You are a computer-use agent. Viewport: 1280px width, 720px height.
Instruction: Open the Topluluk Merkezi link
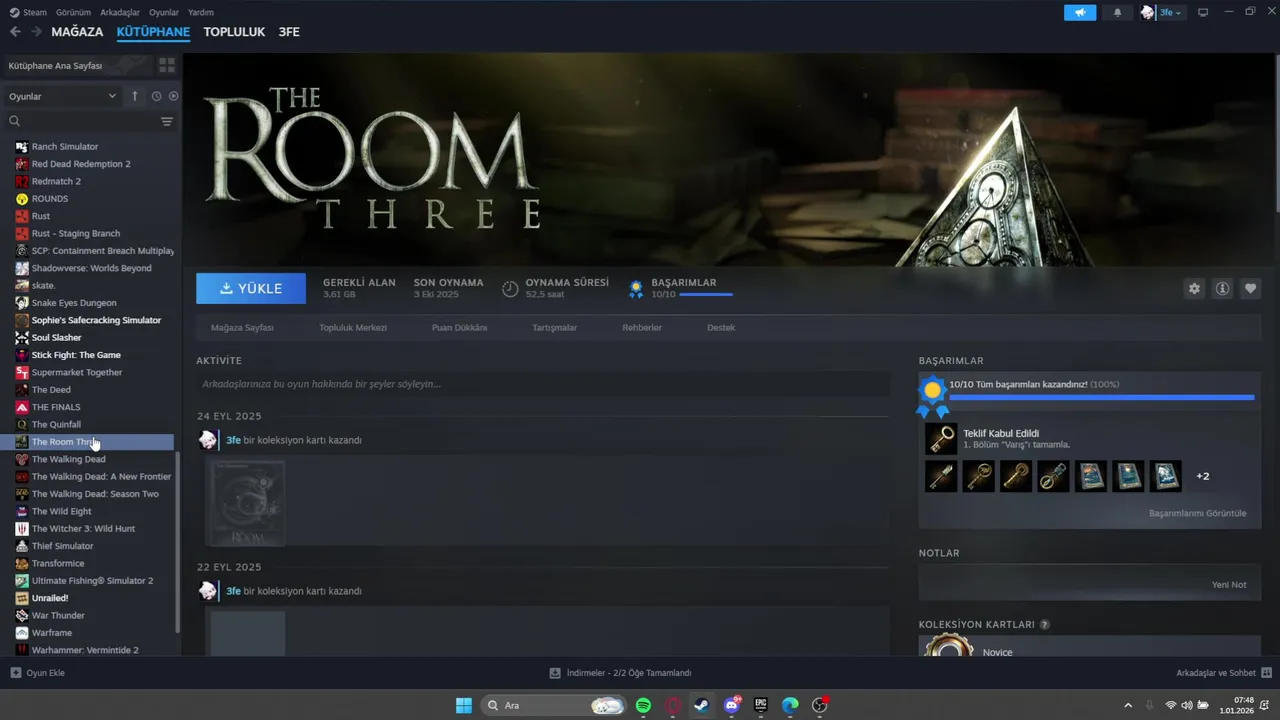click(353, 328)
